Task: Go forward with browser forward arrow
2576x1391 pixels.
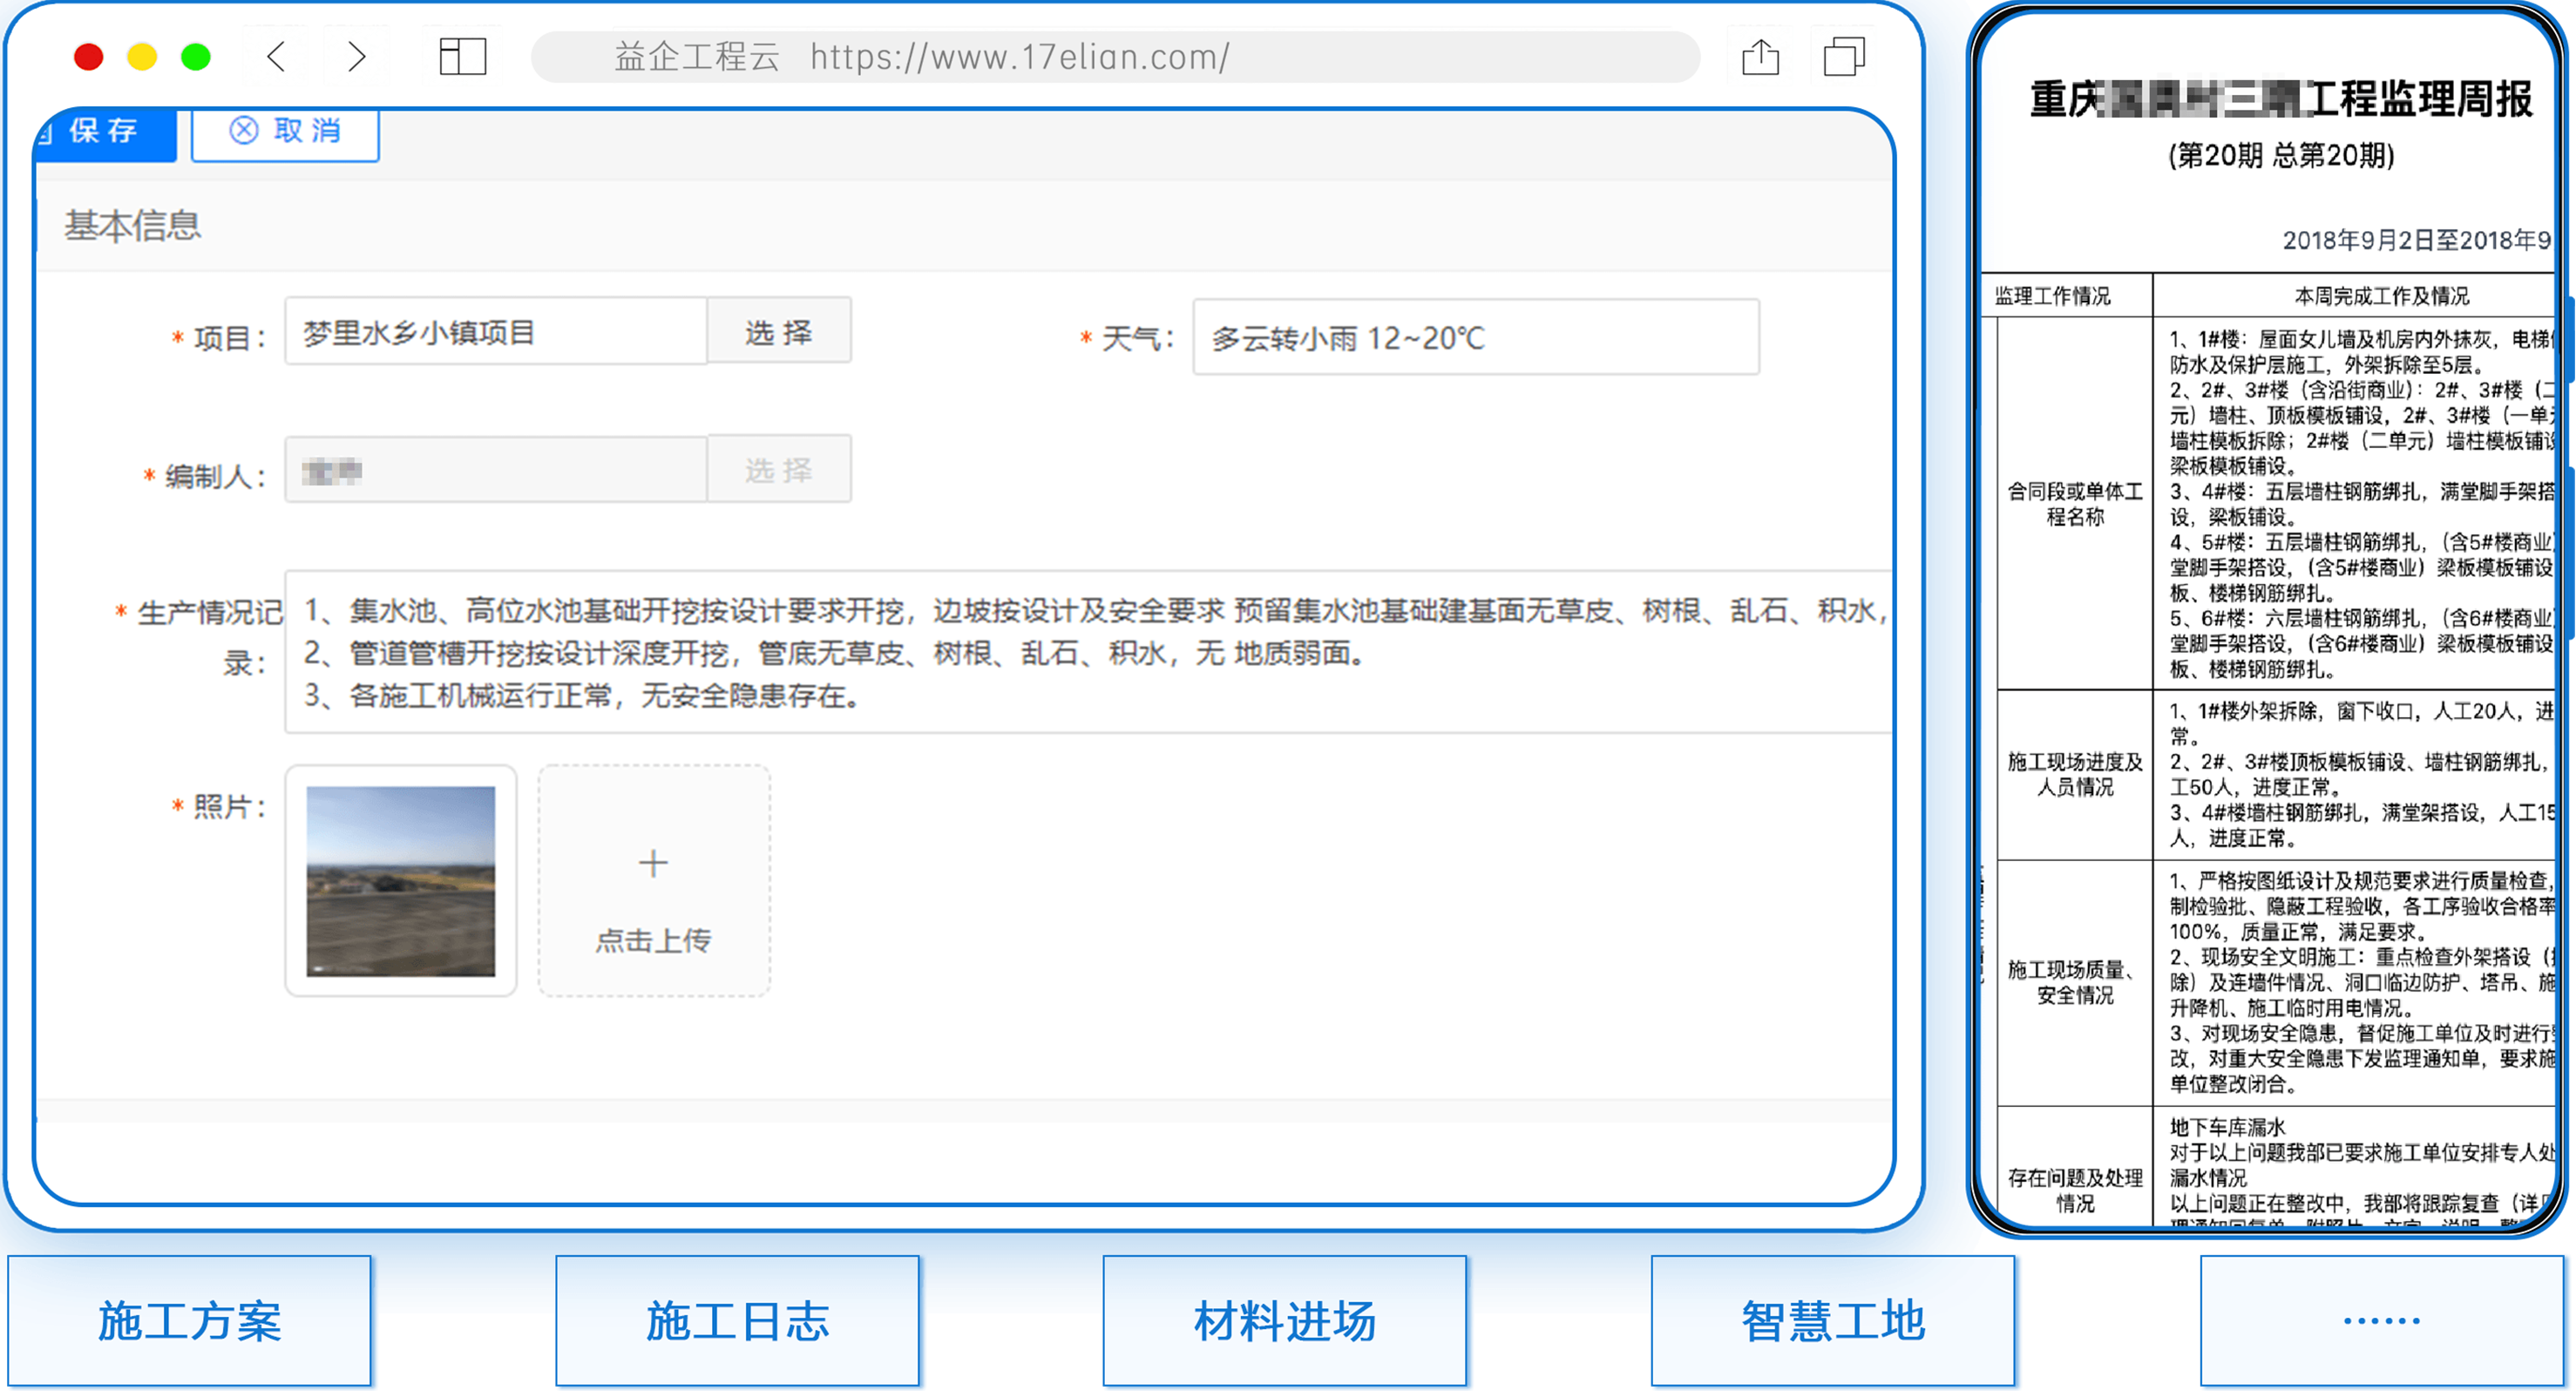Action: tap(356, 56)
